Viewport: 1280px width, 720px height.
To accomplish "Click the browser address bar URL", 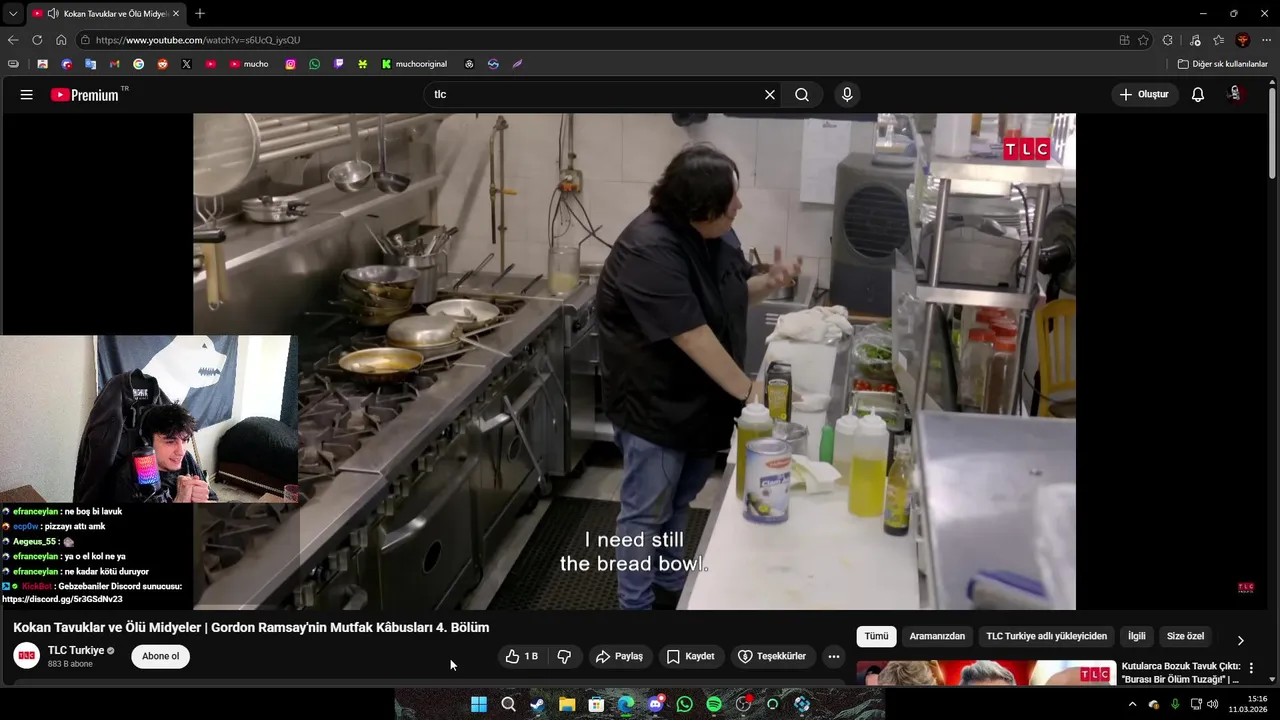I will coord(198,40).
